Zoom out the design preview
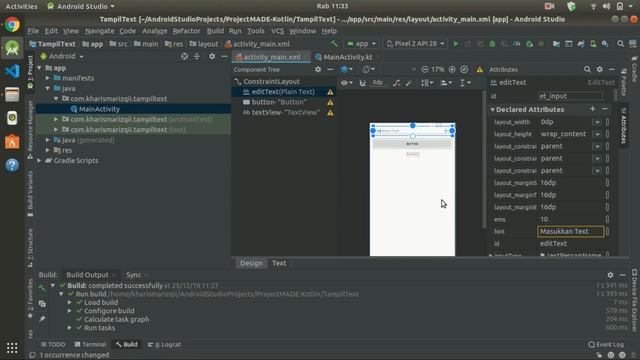This screenshot has height=360, width=640. (424, 69)
